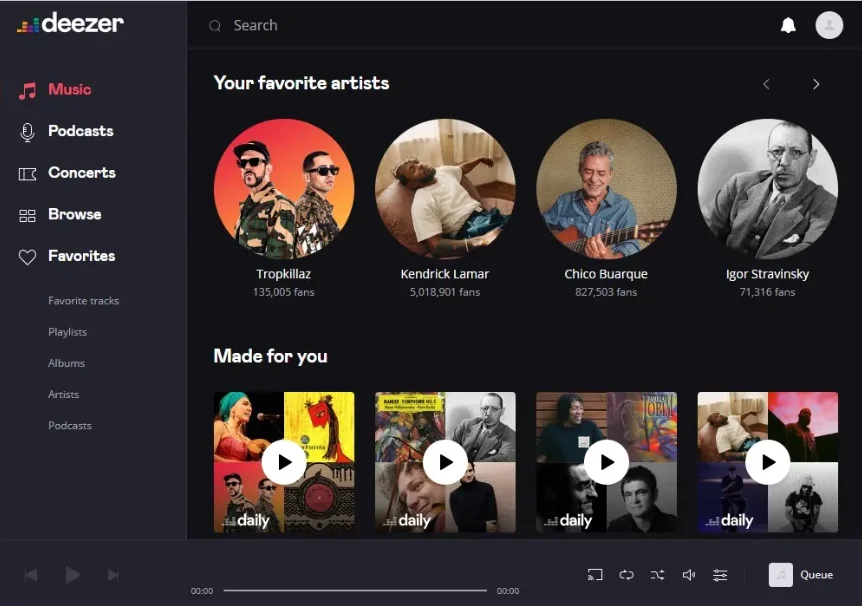Open Chico Buarque artist photo
This screenshot has width=862, height=607.
pyautogui.click(x=606, y=189)
